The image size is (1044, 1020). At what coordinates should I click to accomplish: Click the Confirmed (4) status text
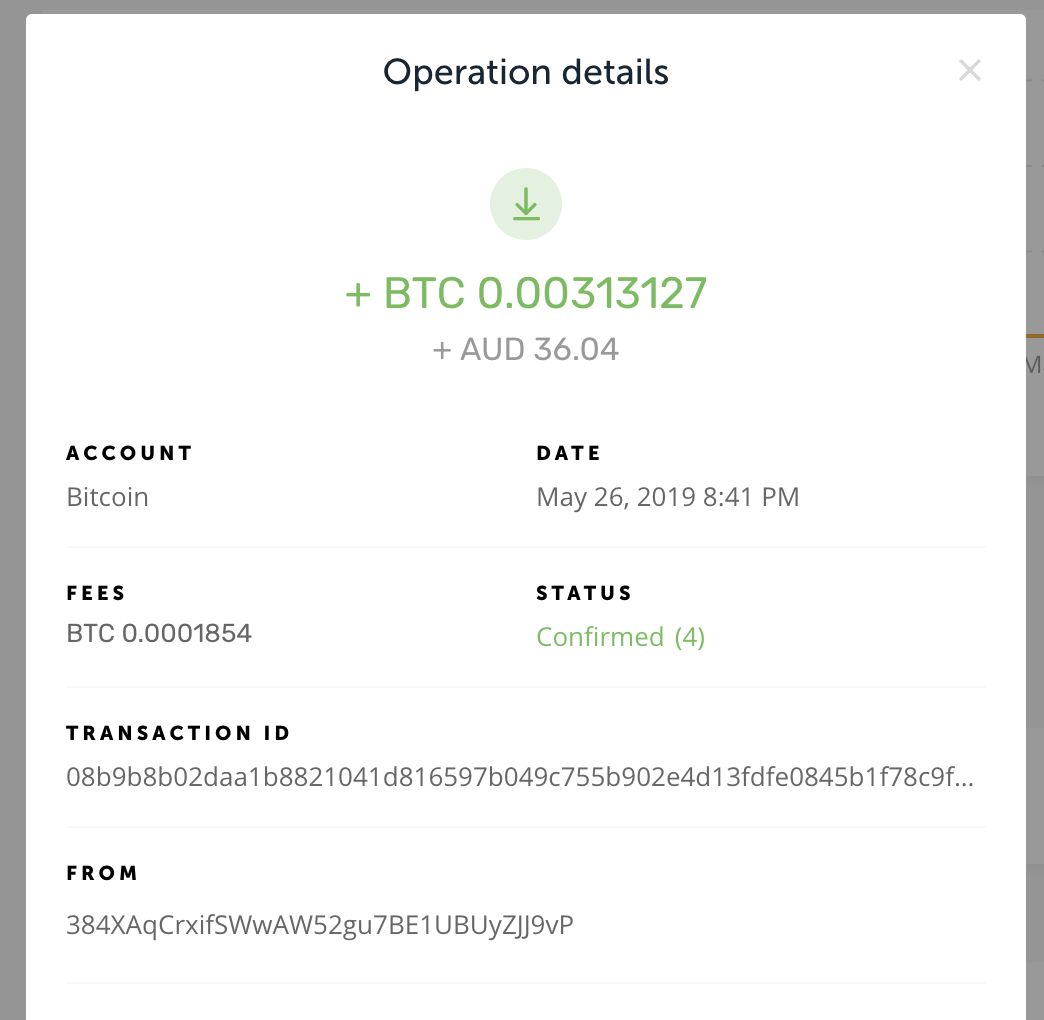point(621,637)
